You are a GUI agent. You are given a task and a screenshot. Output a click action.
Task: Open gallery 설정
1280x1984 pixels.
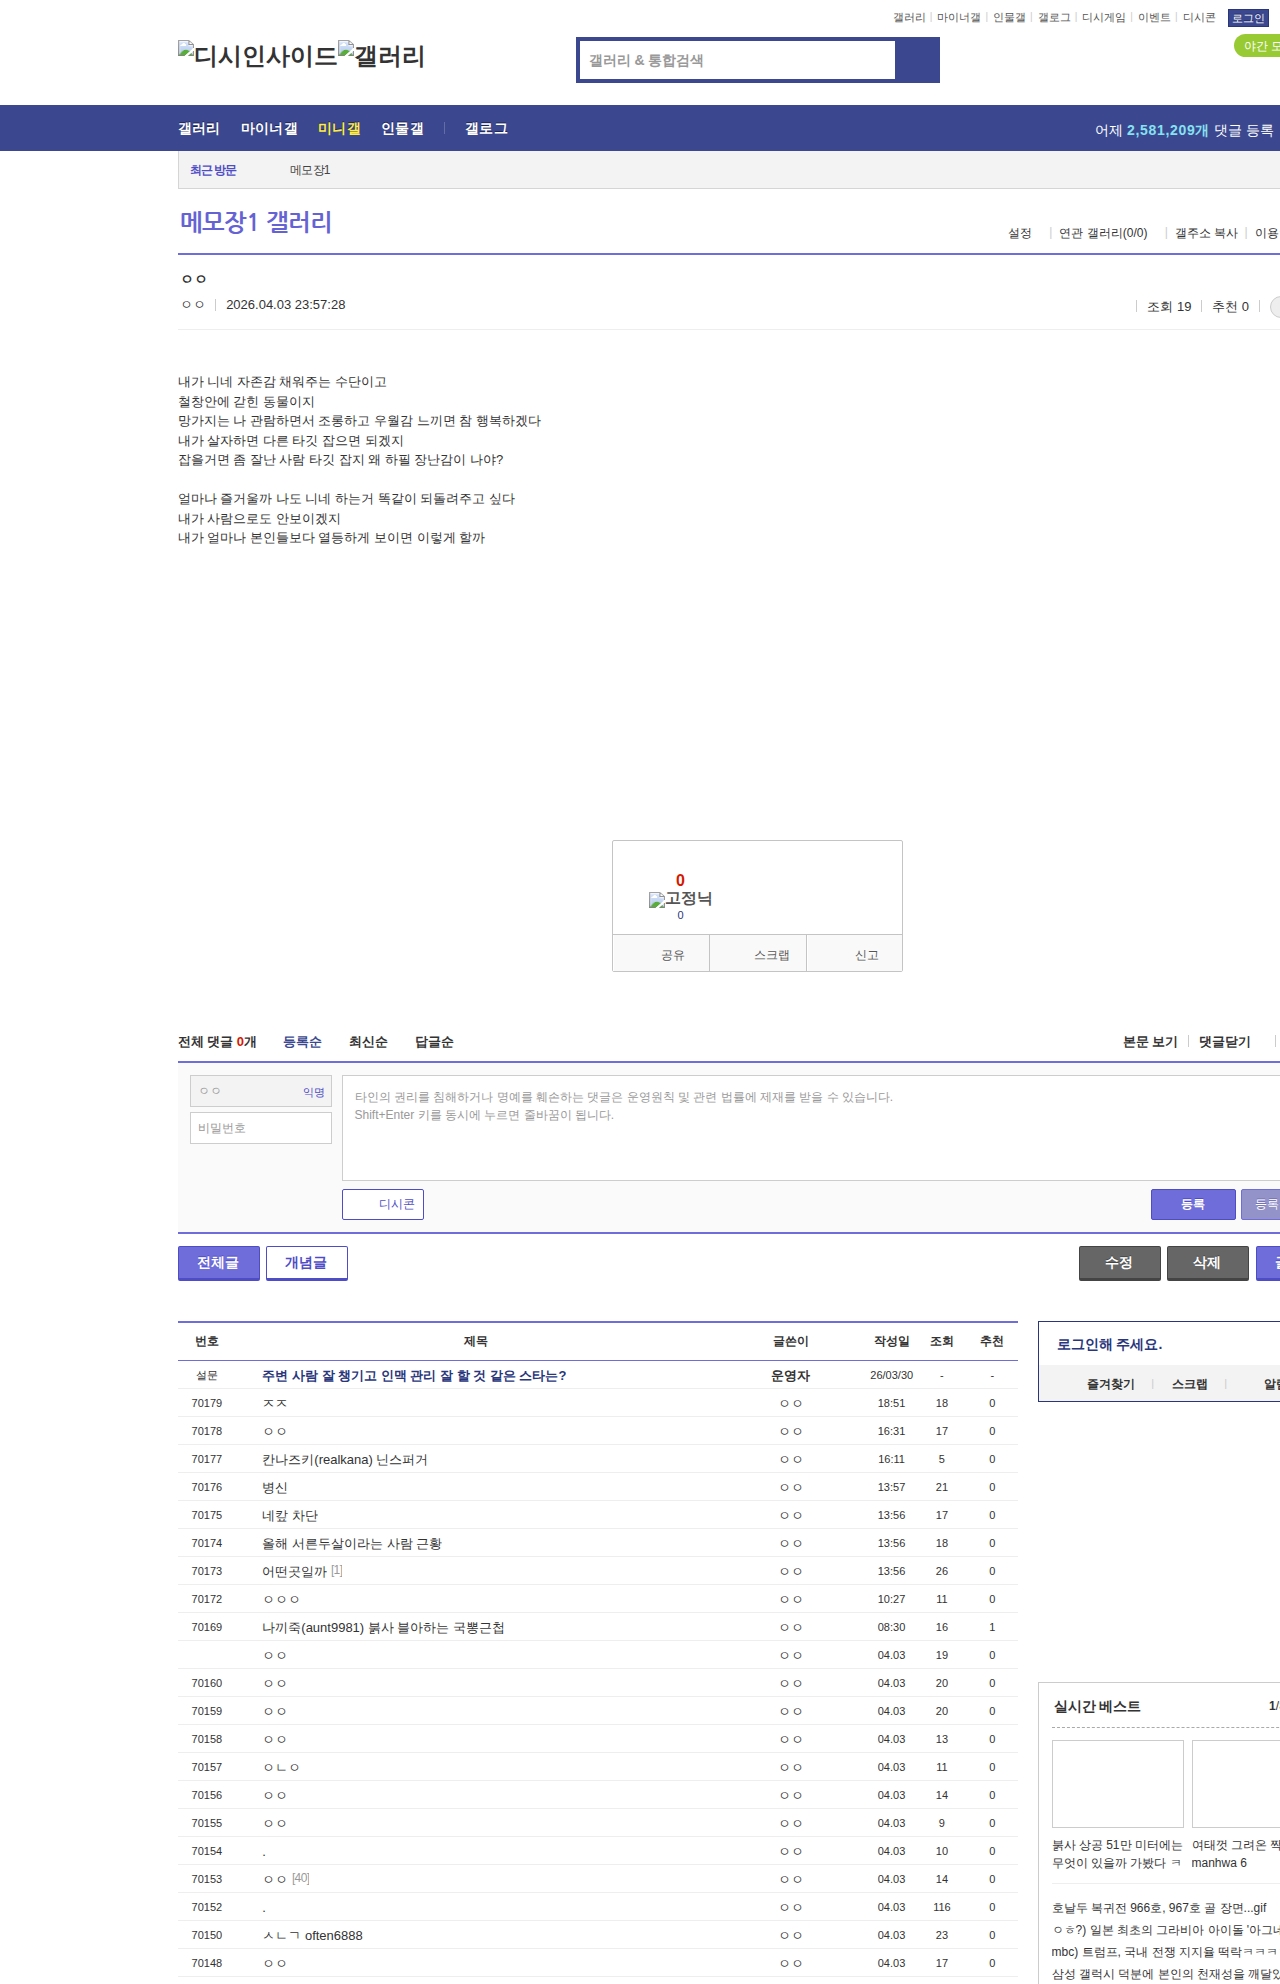coord(1019,233)
